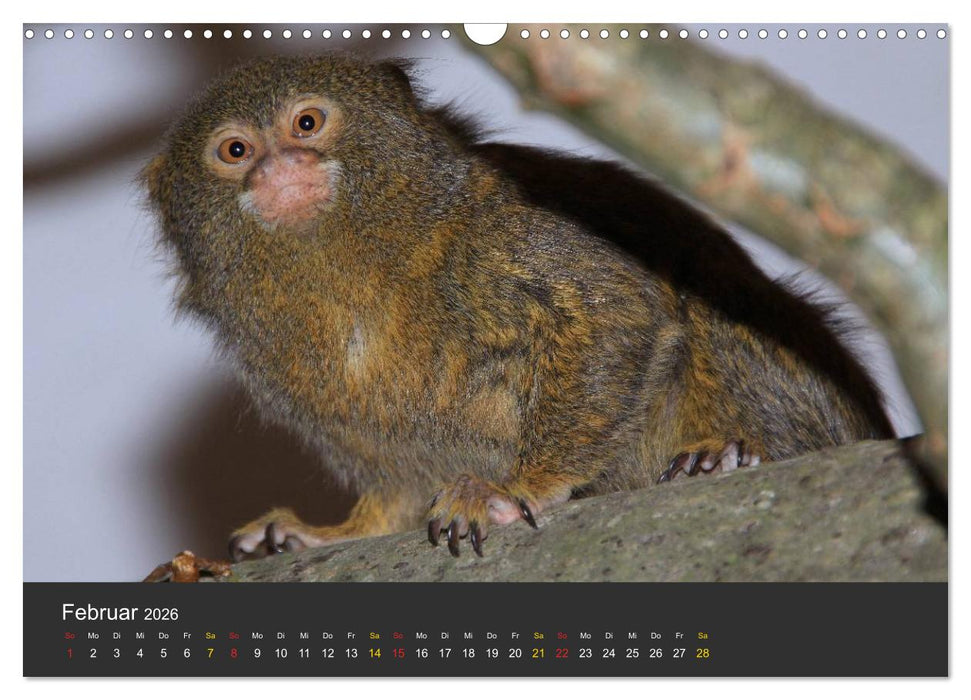
Task: Click the date 28 at the row end
Action: click(x=701, y=652)
